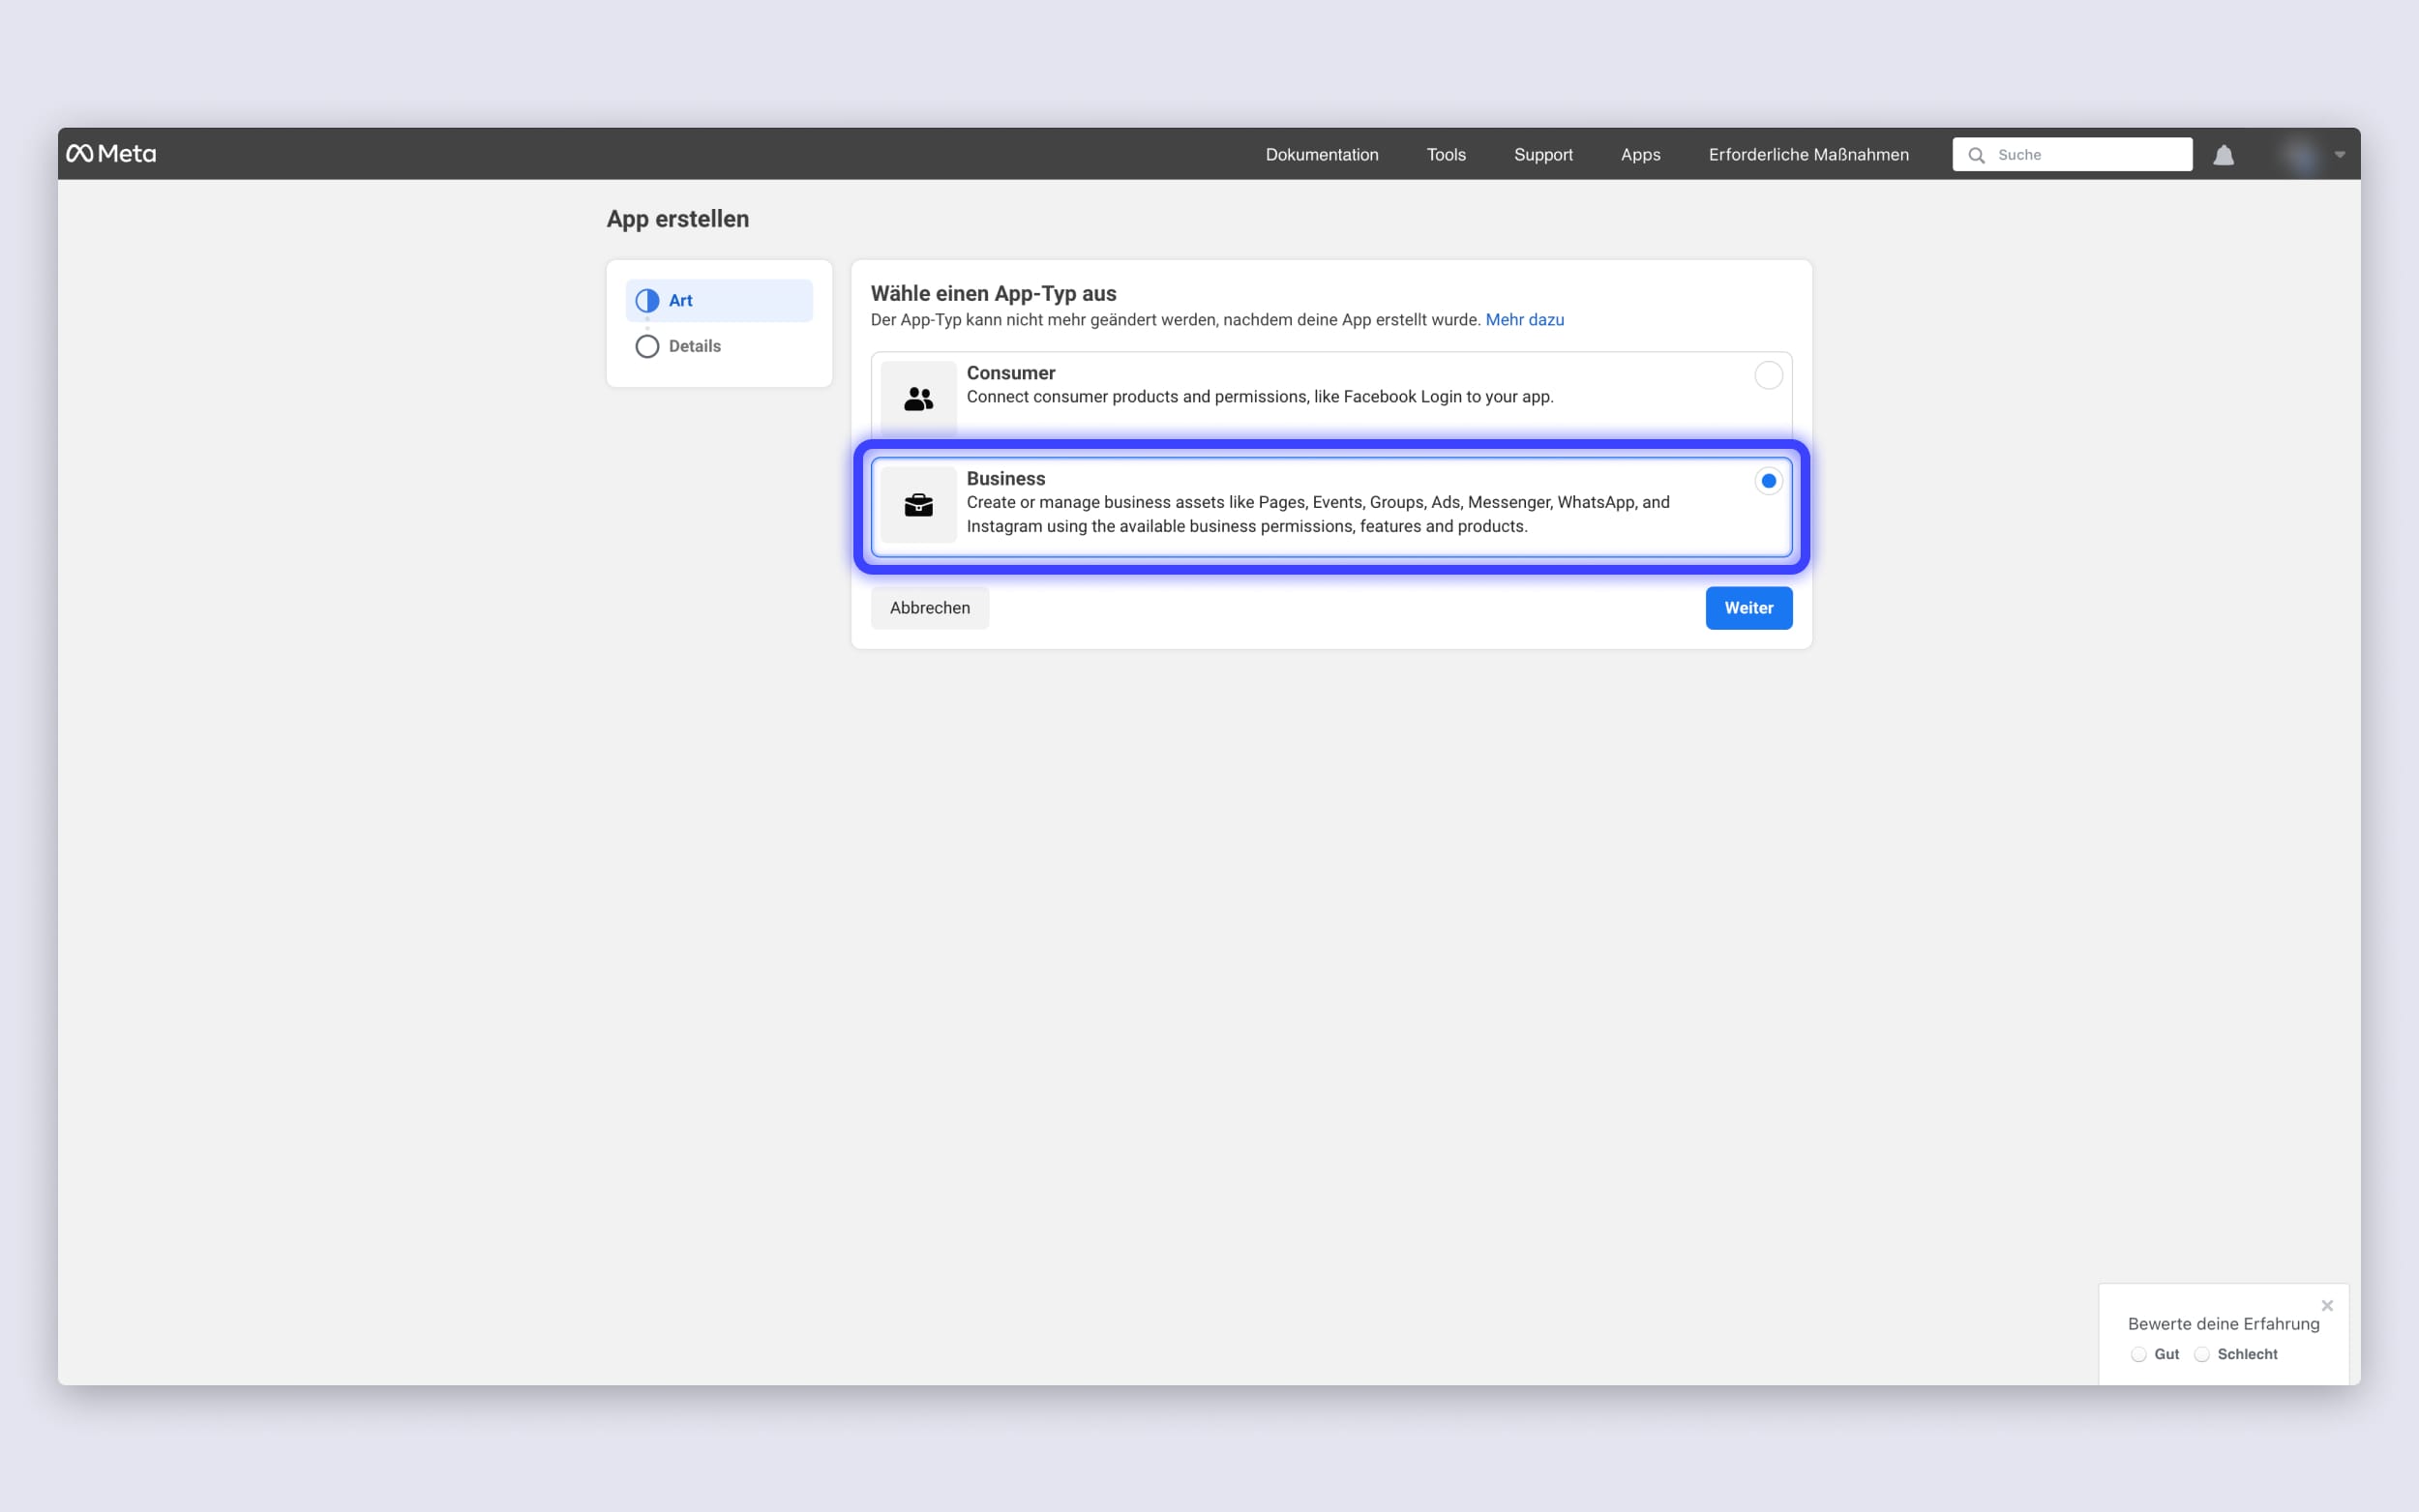
Task: Rate experience as Schlecht
Action: tap(2201, 1354)
